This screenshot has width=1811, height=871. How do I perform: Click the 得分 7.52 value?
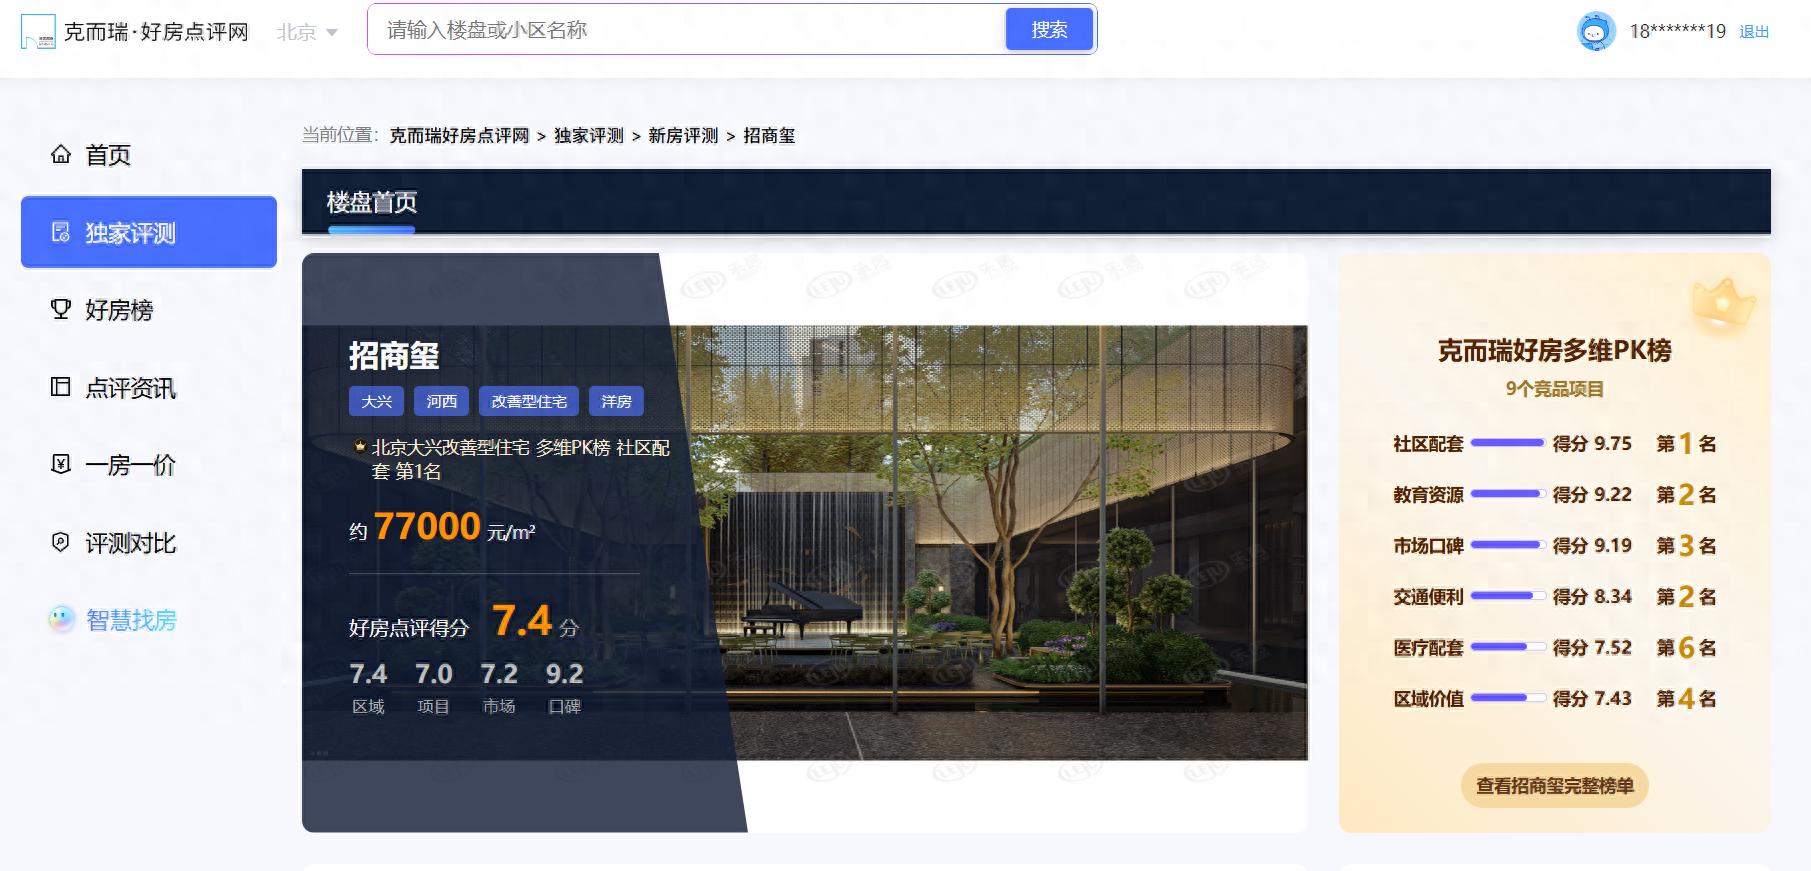pos(1592,647)
